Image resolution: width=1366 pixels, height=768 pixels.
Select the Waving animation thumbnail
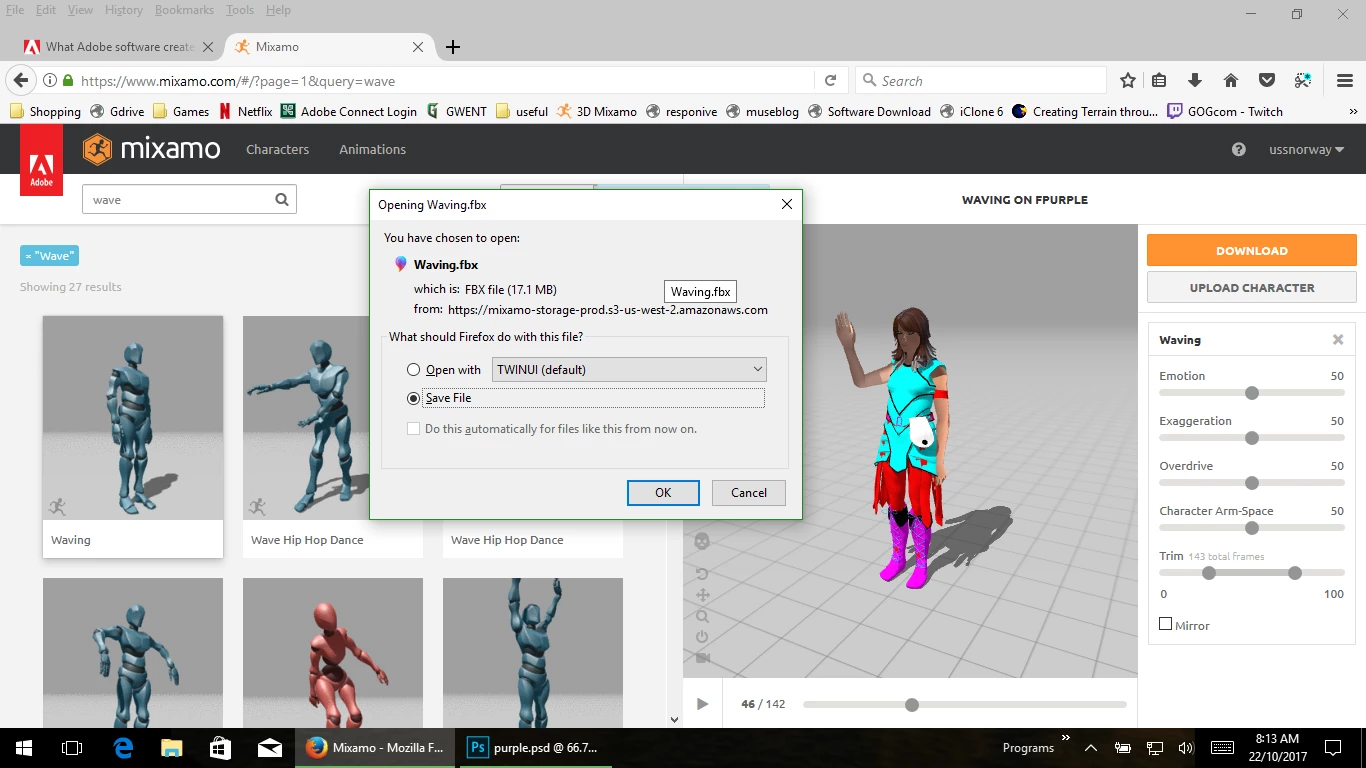(133, 417)
